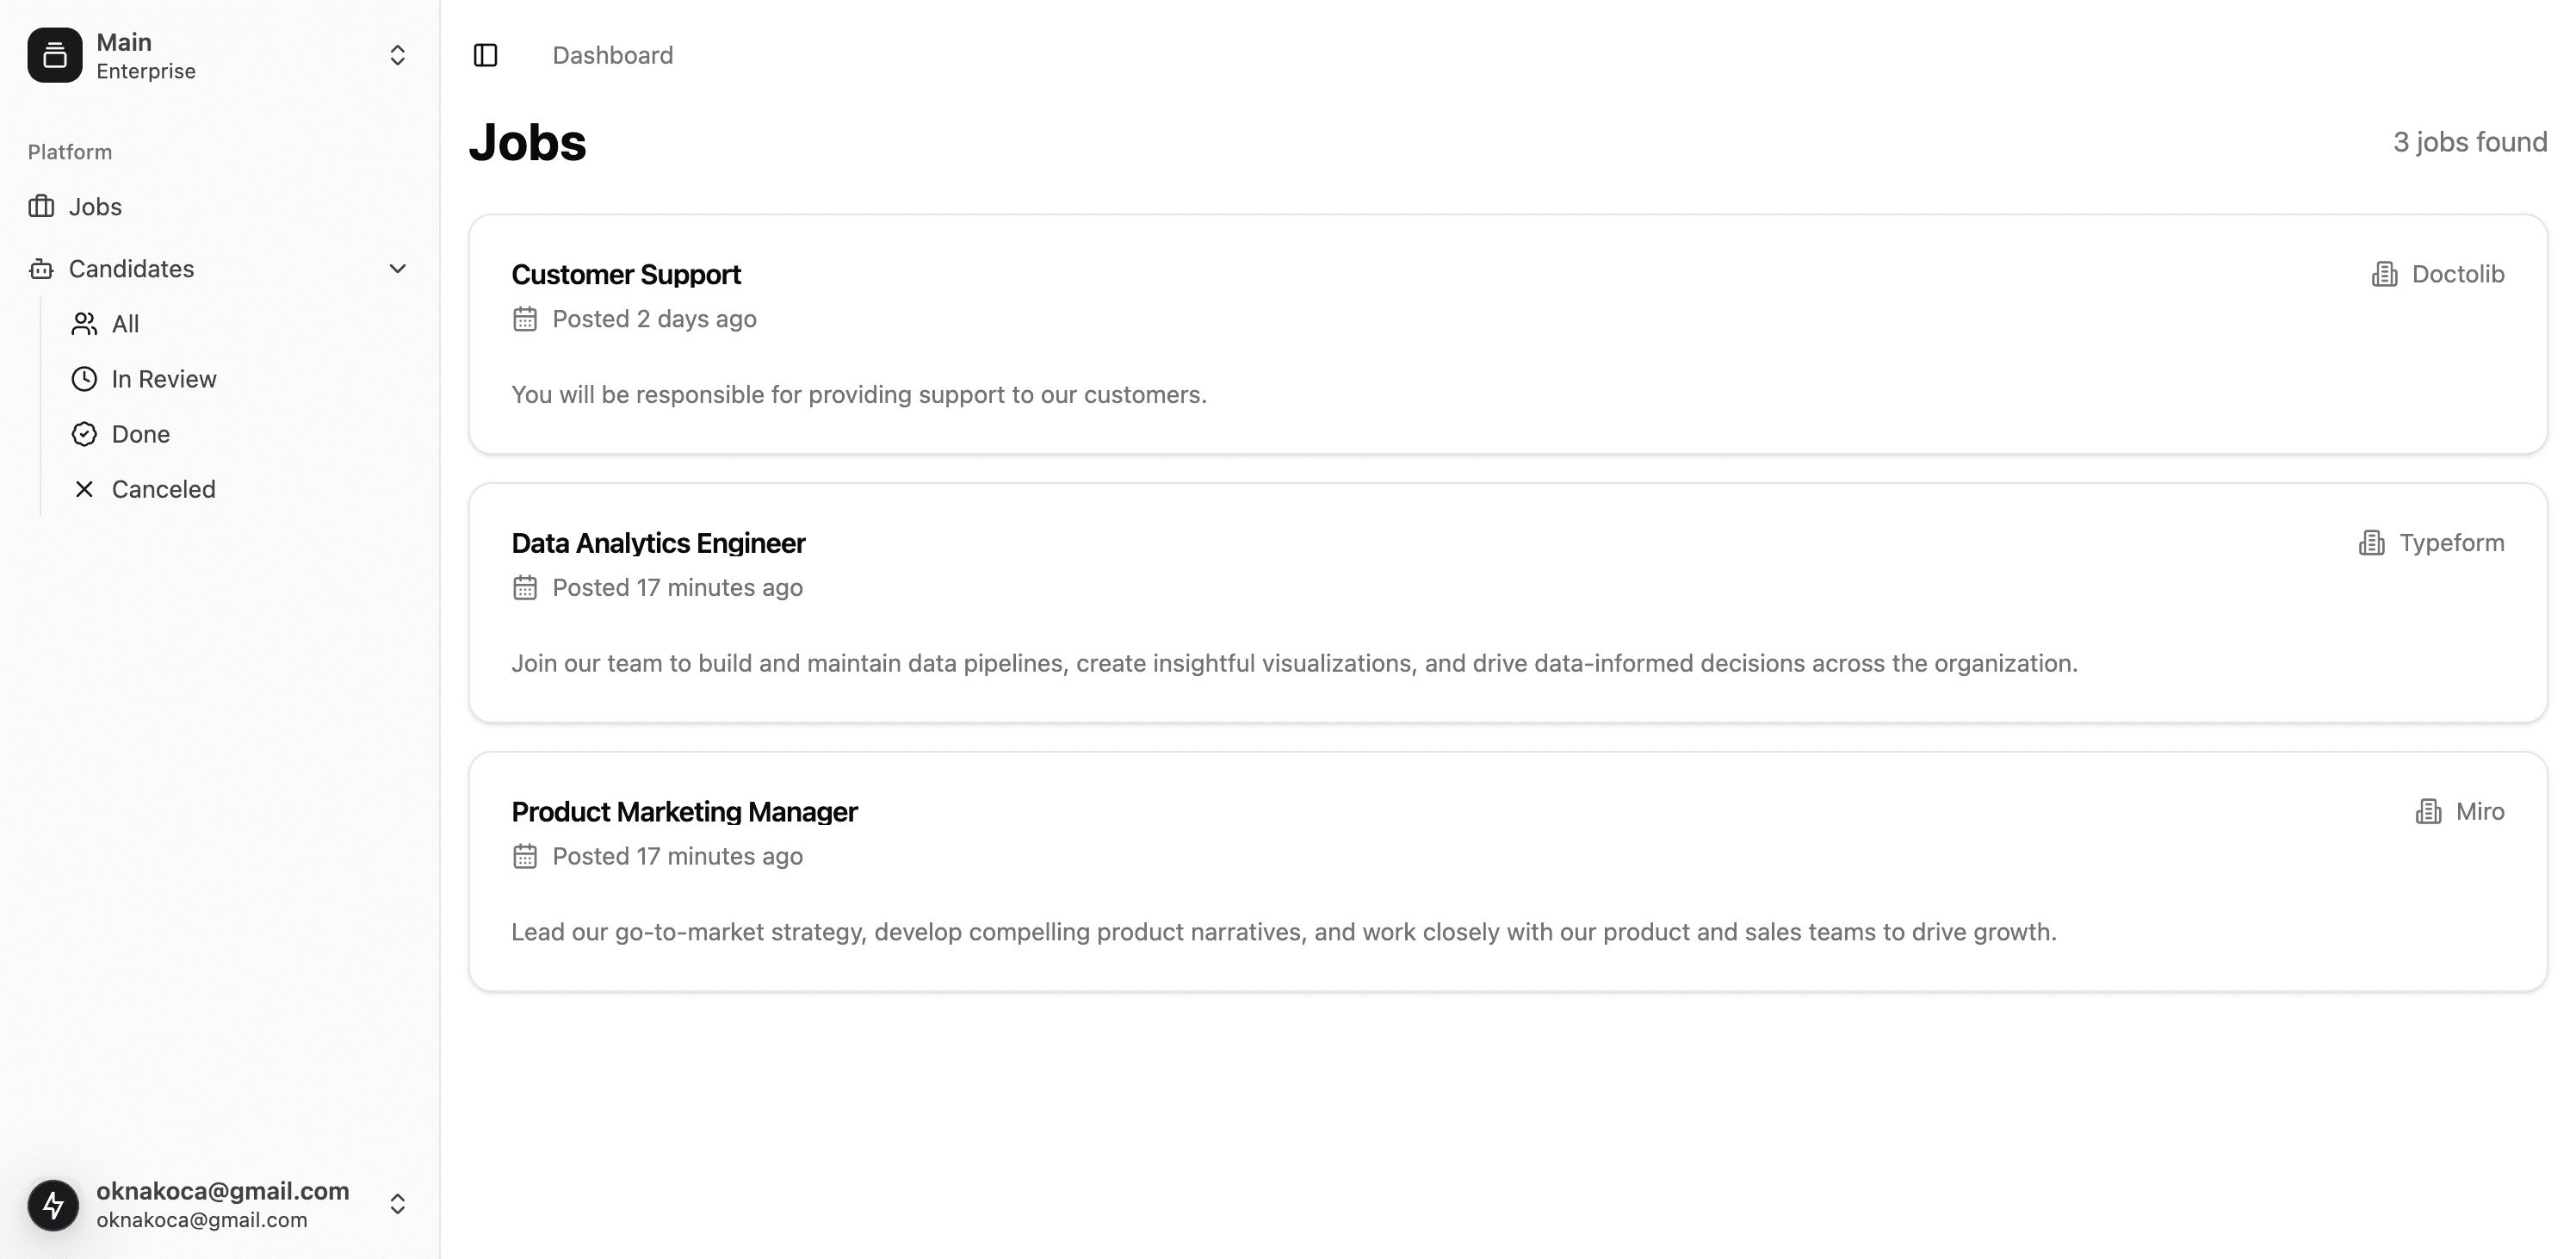Viewport: 2576px width, 1259px height.
Task: Click the Main Enterprise logo icon
Action: (55, 55)
